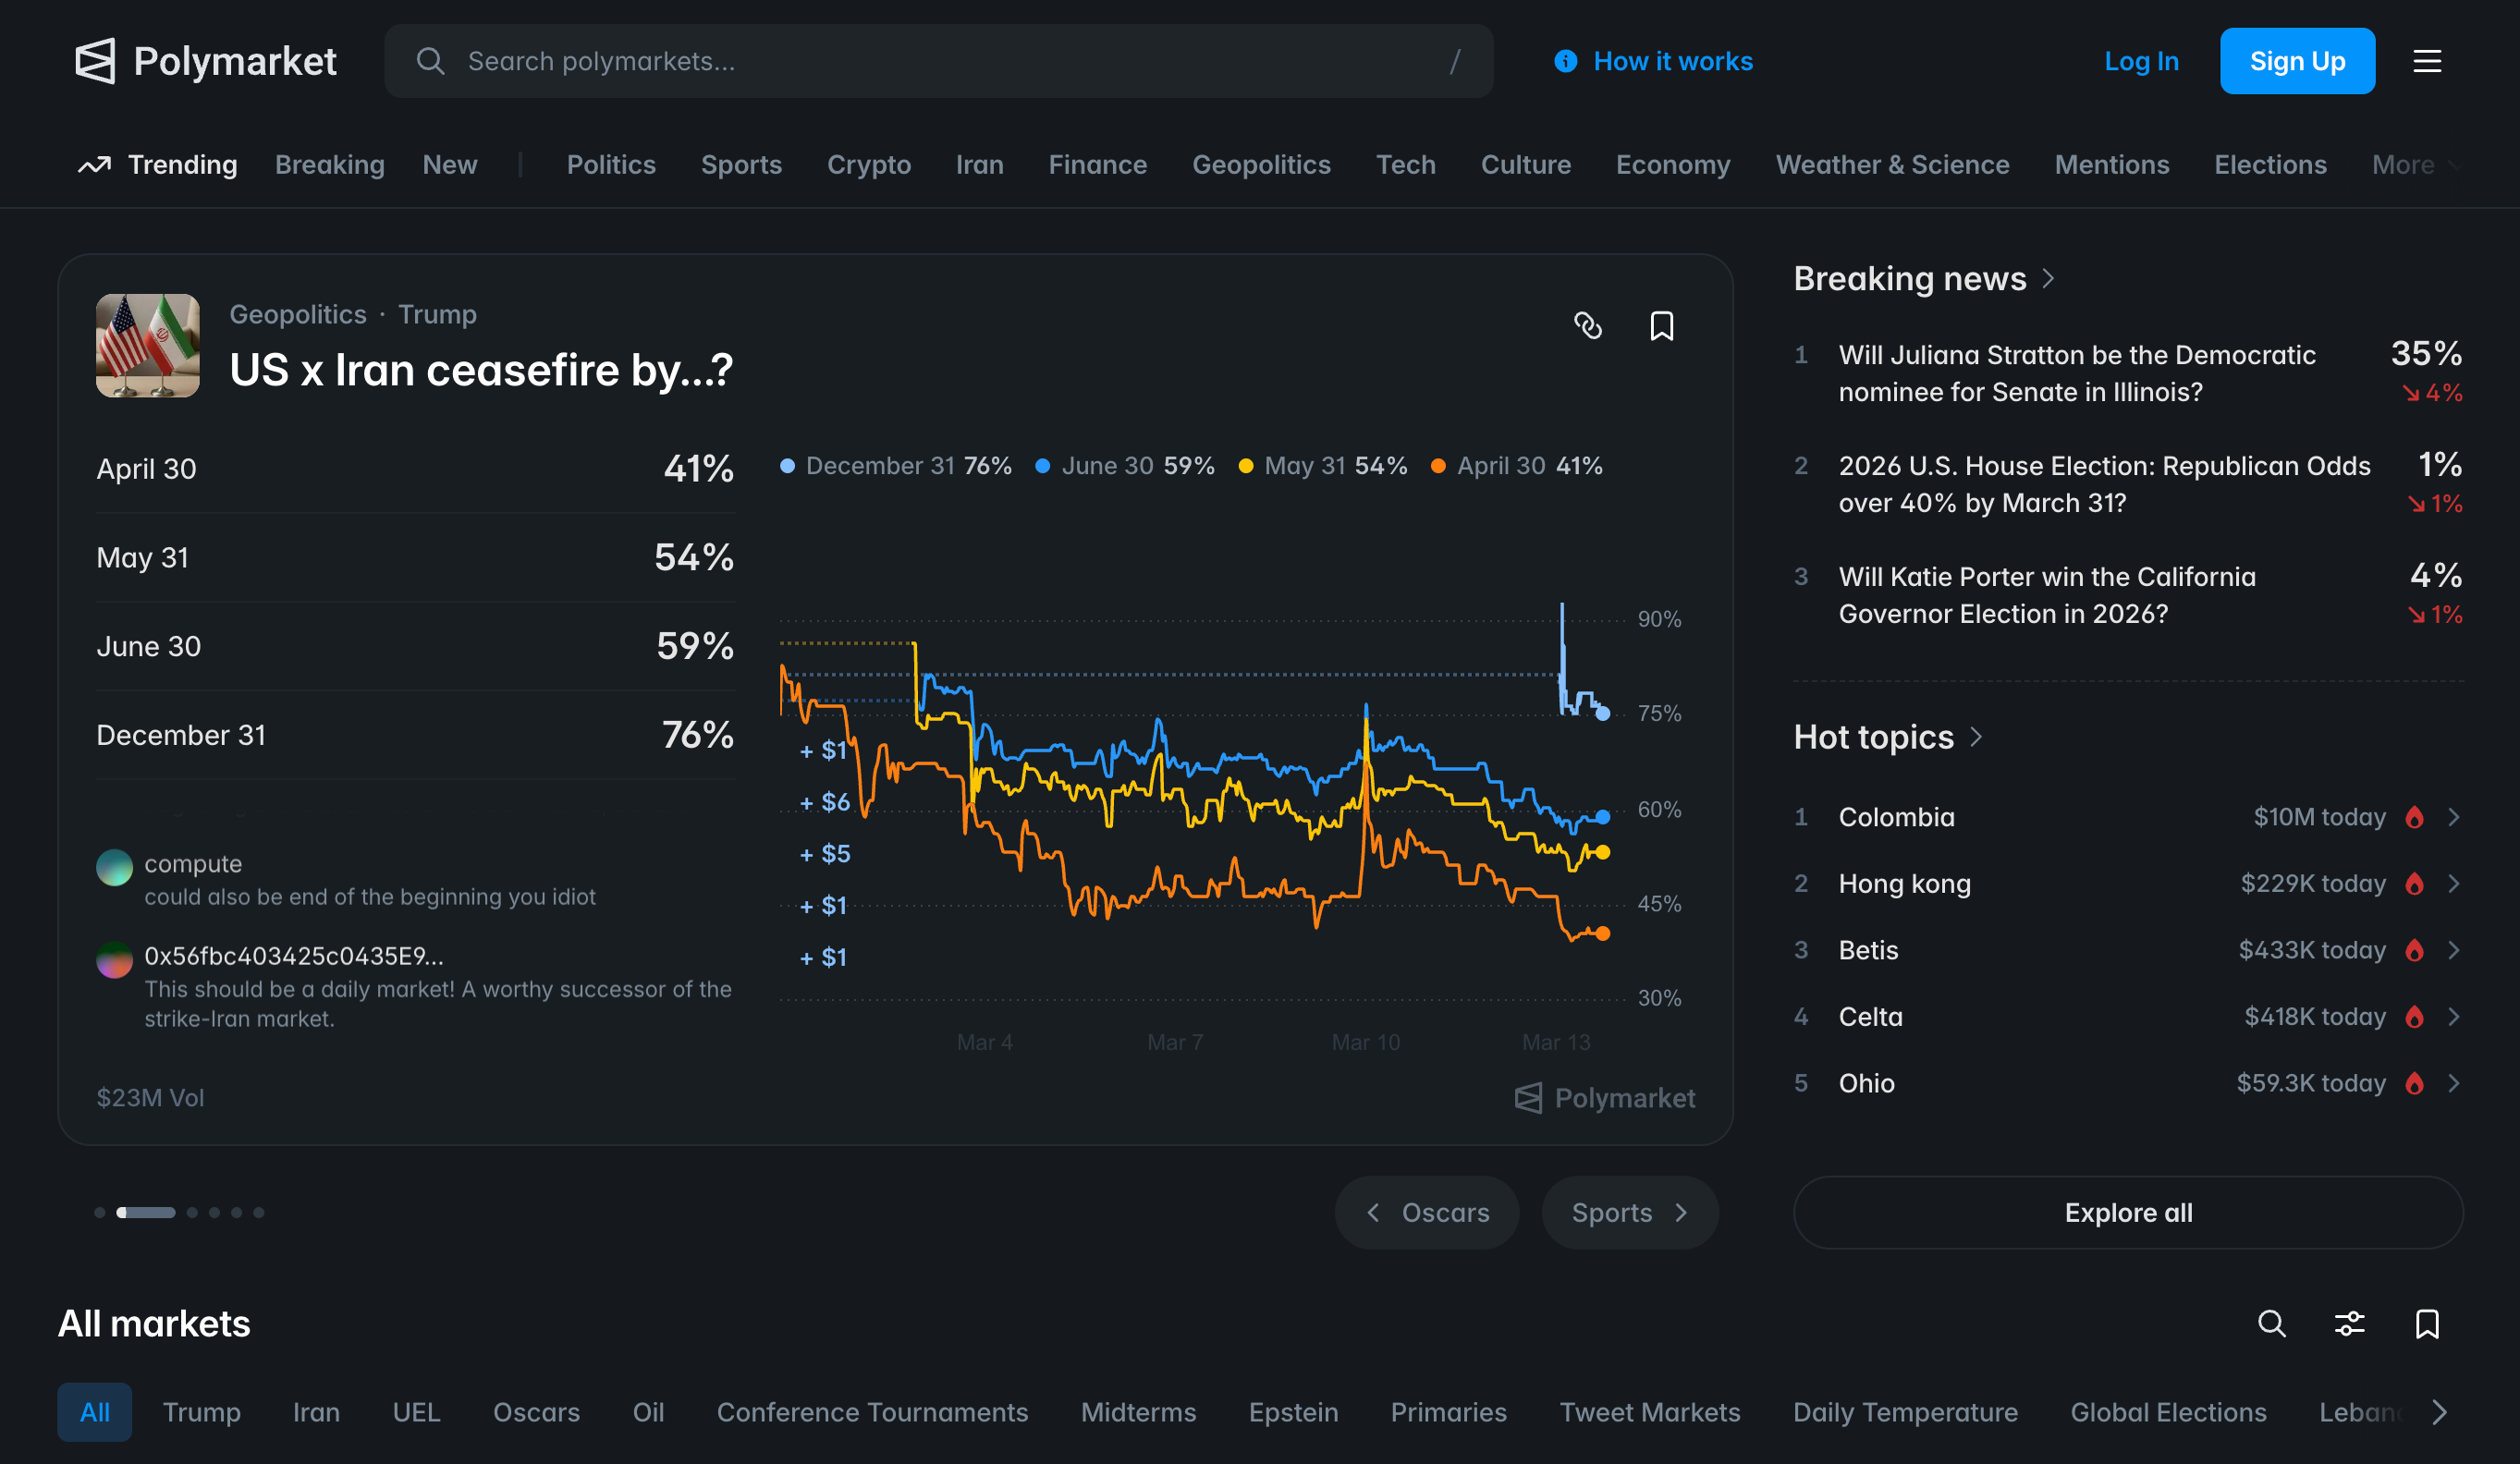Show more topic tags with right chevron
2520x1464 pixels.
(x=2440, y=1412)
